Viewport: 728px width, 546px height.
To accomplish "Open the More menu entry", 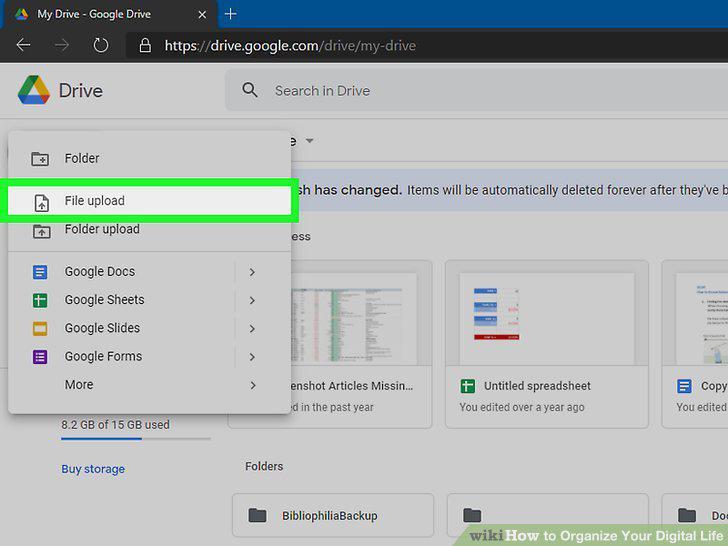I will (x=150, y=385).
